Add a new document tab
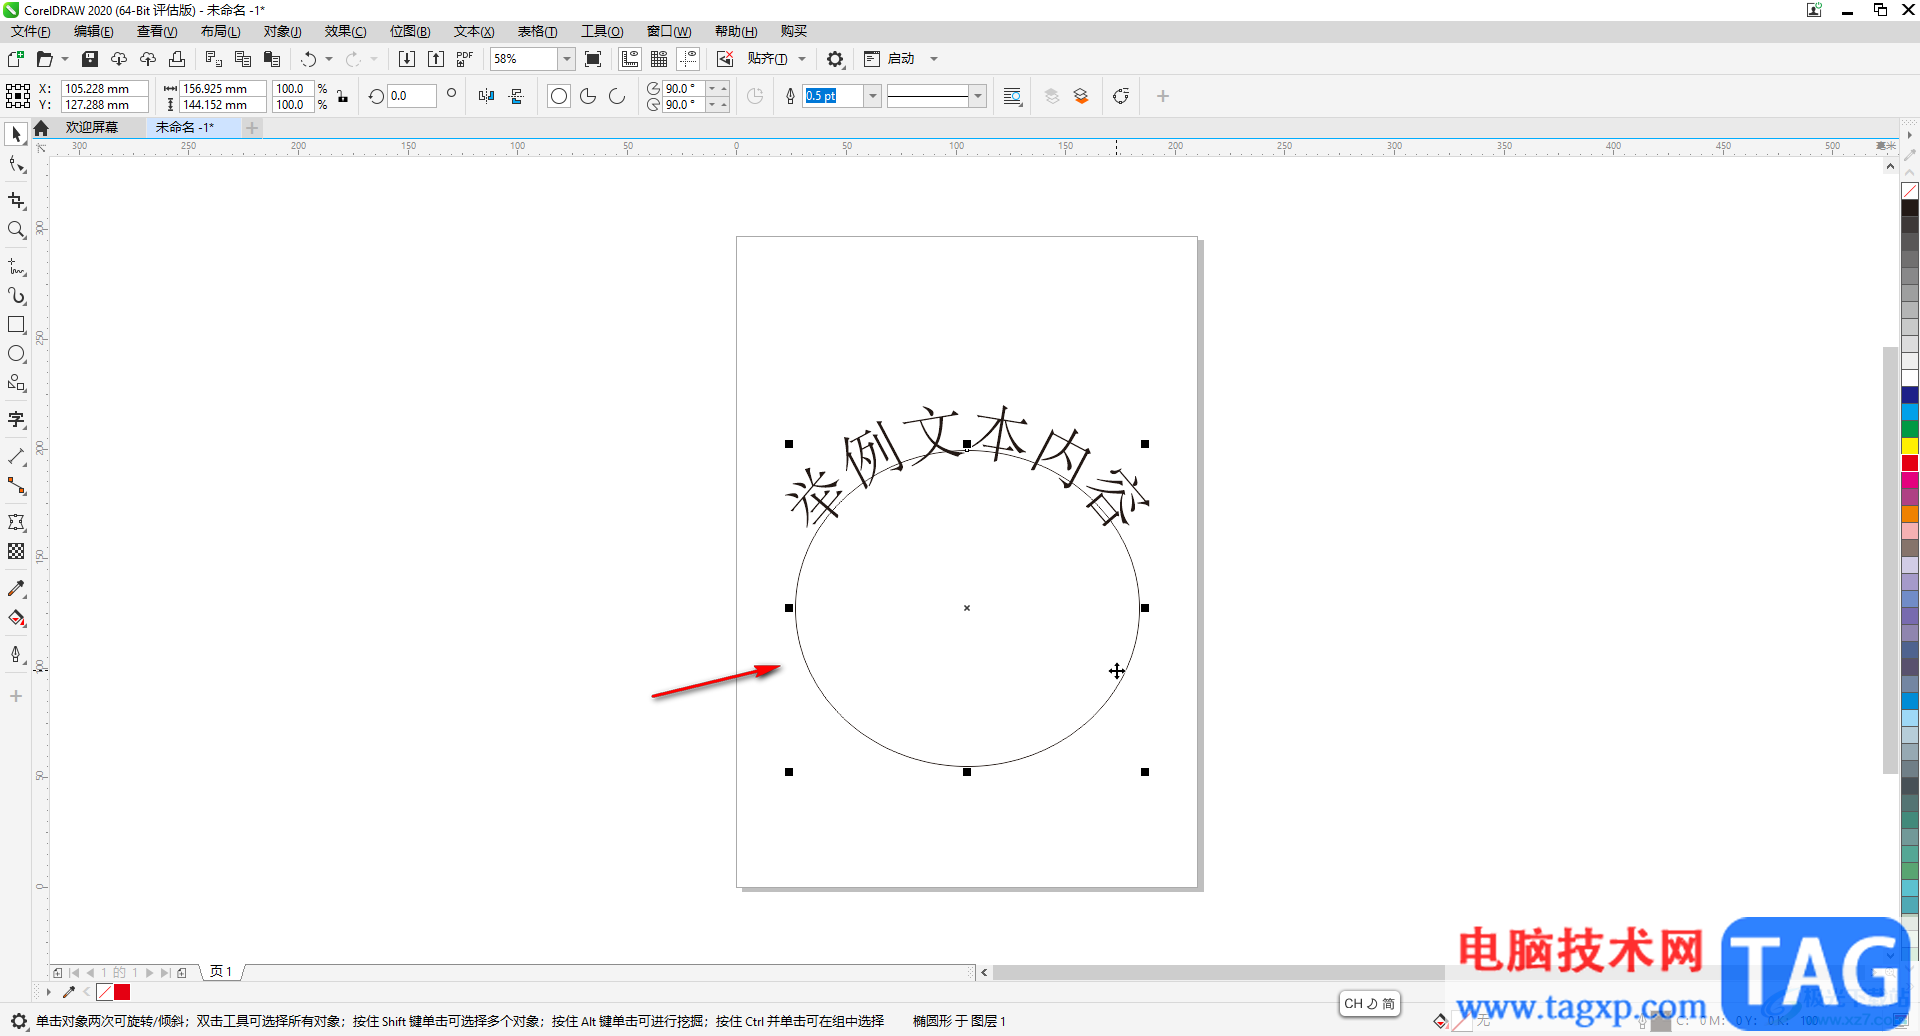Screen dimensions: 1920x1036 252,127
